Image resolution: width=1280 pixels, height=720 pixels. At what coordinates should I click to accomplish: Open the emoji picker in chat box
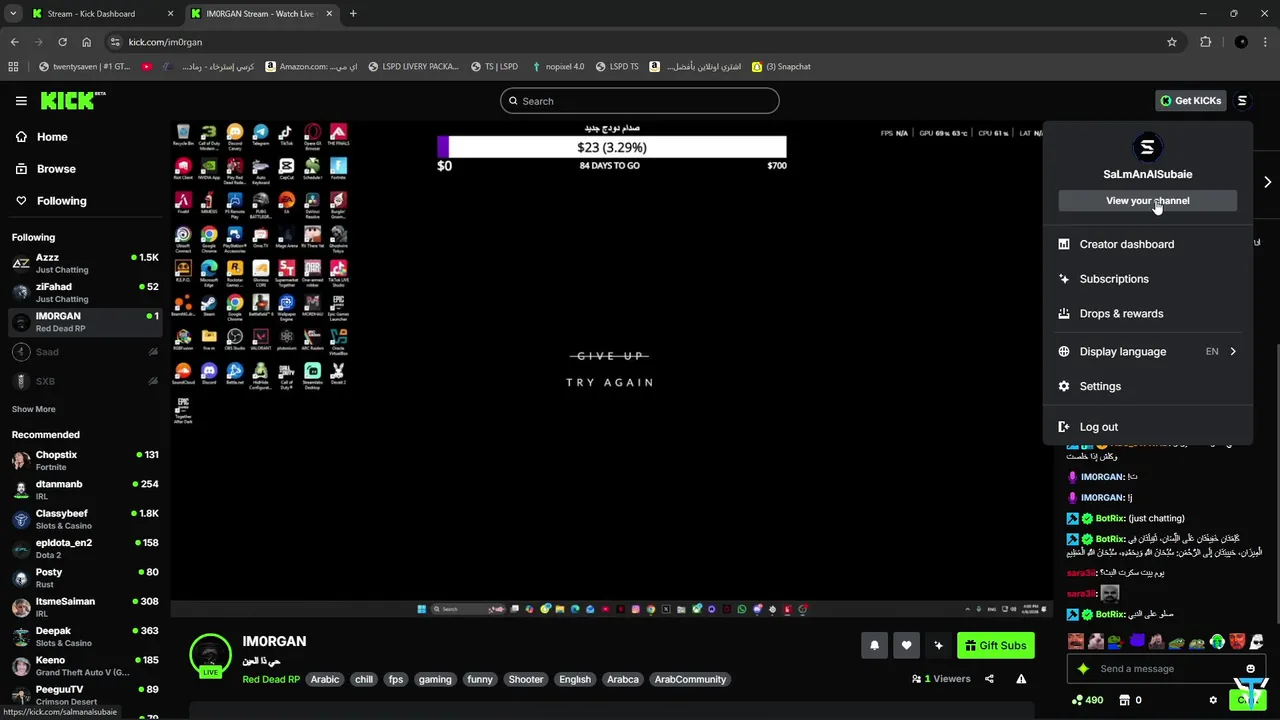(x=1250, y=669)
